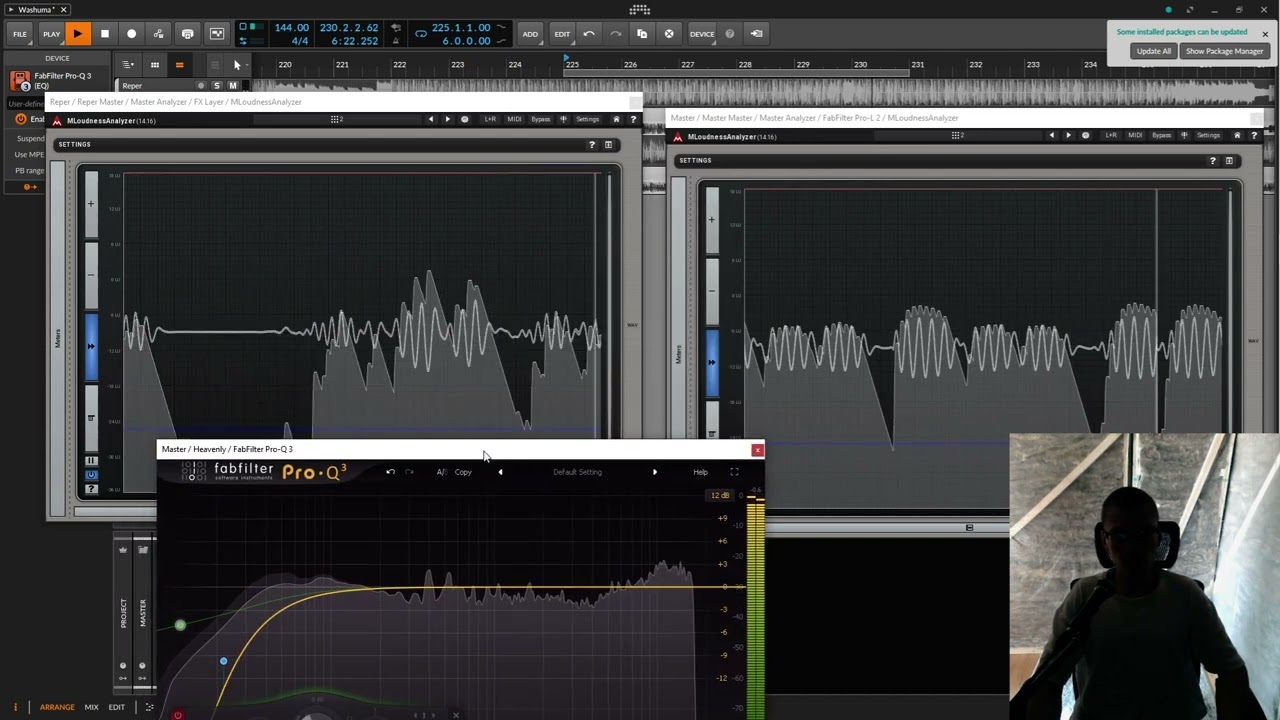Click the help question icon beside DEVICE
1280x720 pixels.
729,34
